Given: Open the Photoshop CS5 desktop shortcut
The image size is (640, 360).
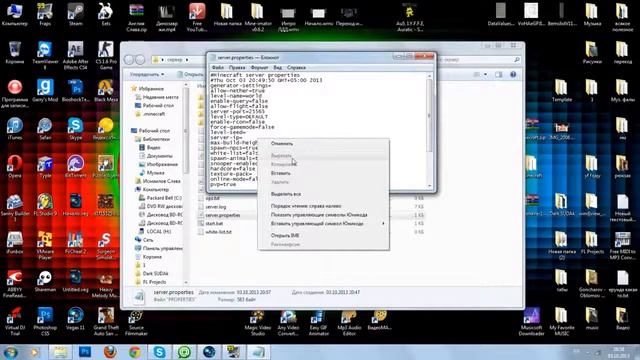Looking at the screenshot, I should tap(45, 321).
